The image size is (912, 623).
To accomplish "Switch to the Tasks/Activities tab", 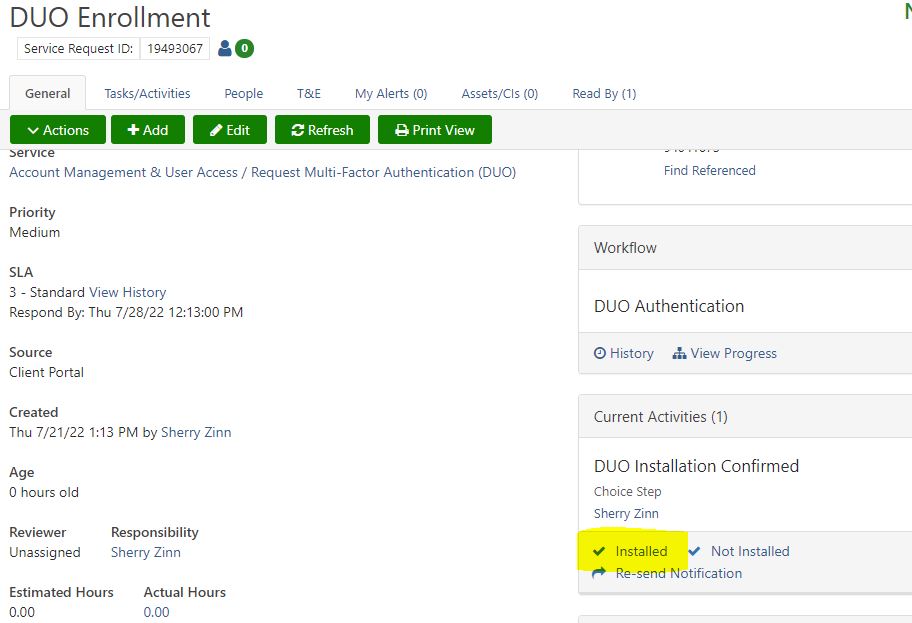I will click(147, 93).
